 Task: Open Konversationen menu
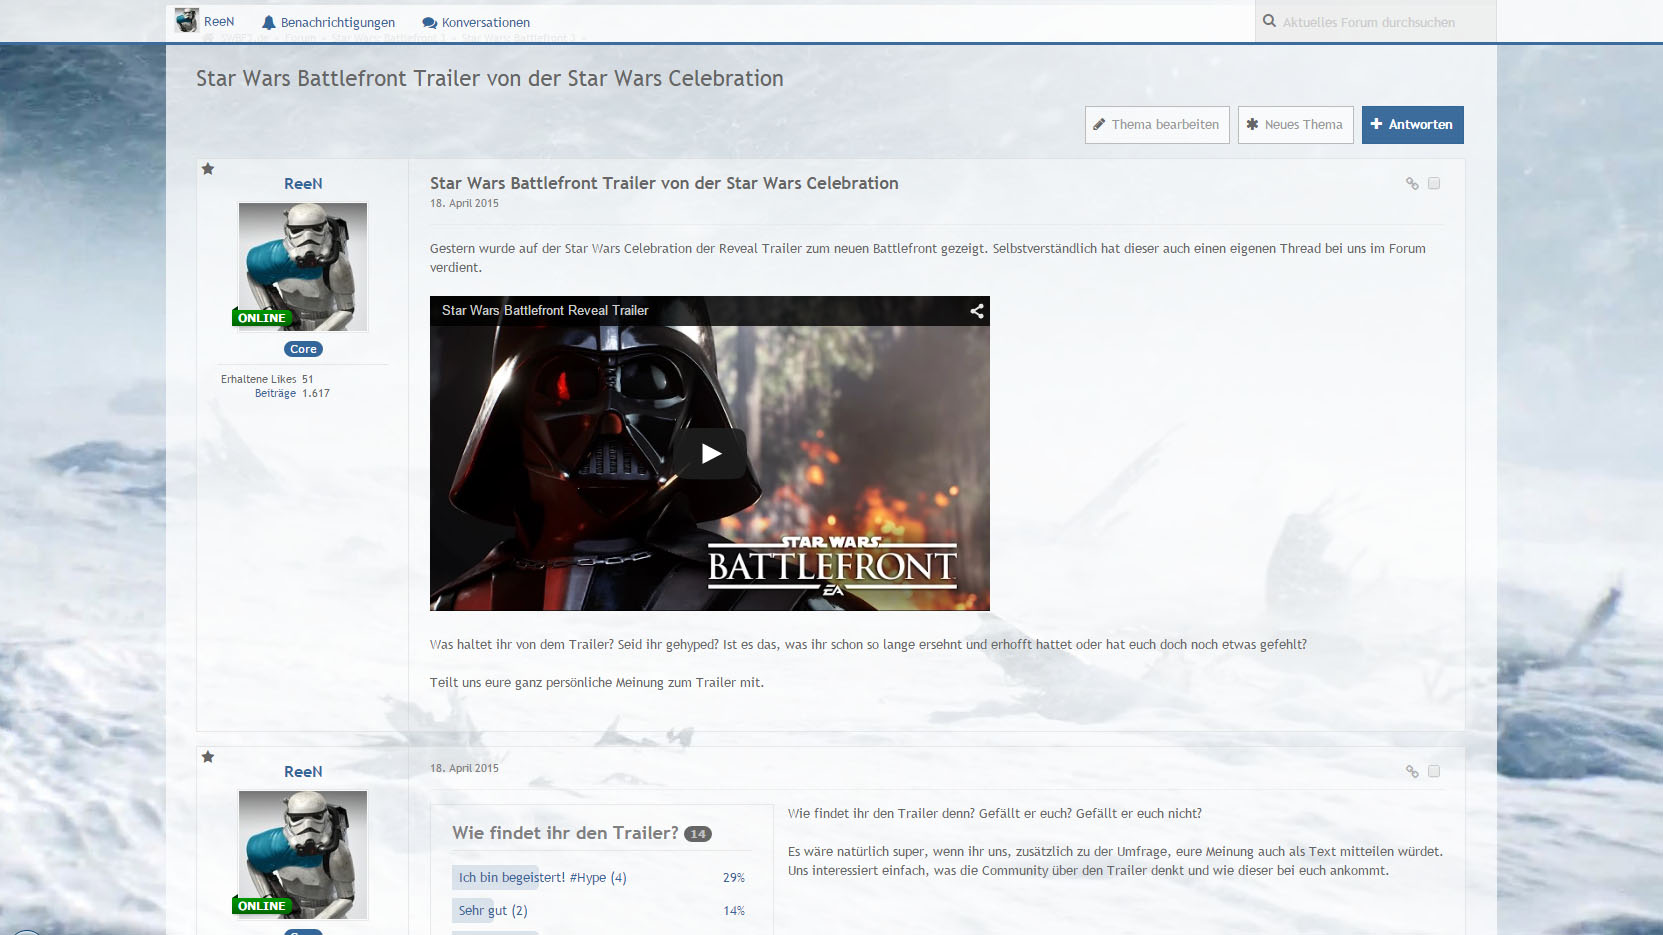click(476, 22)
